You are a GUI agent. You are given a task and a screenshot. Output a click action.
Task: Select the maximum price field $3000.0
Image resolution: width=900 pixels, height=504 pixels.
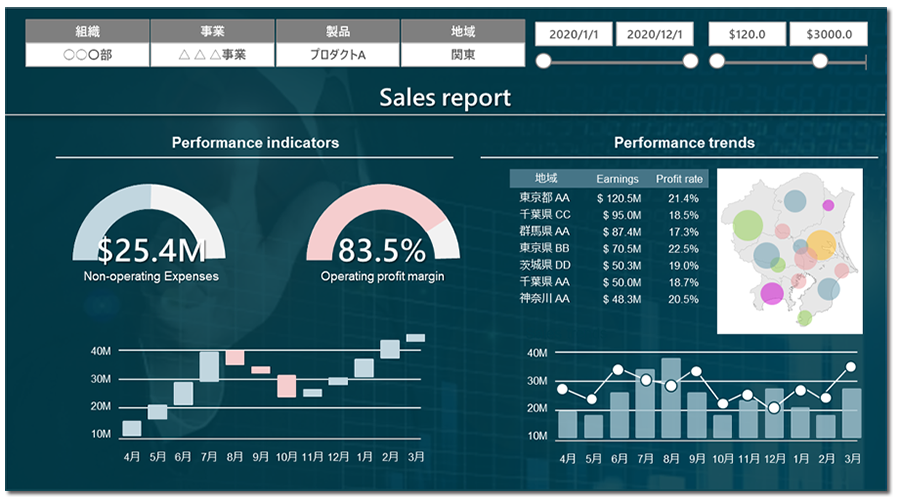point(827,34)
